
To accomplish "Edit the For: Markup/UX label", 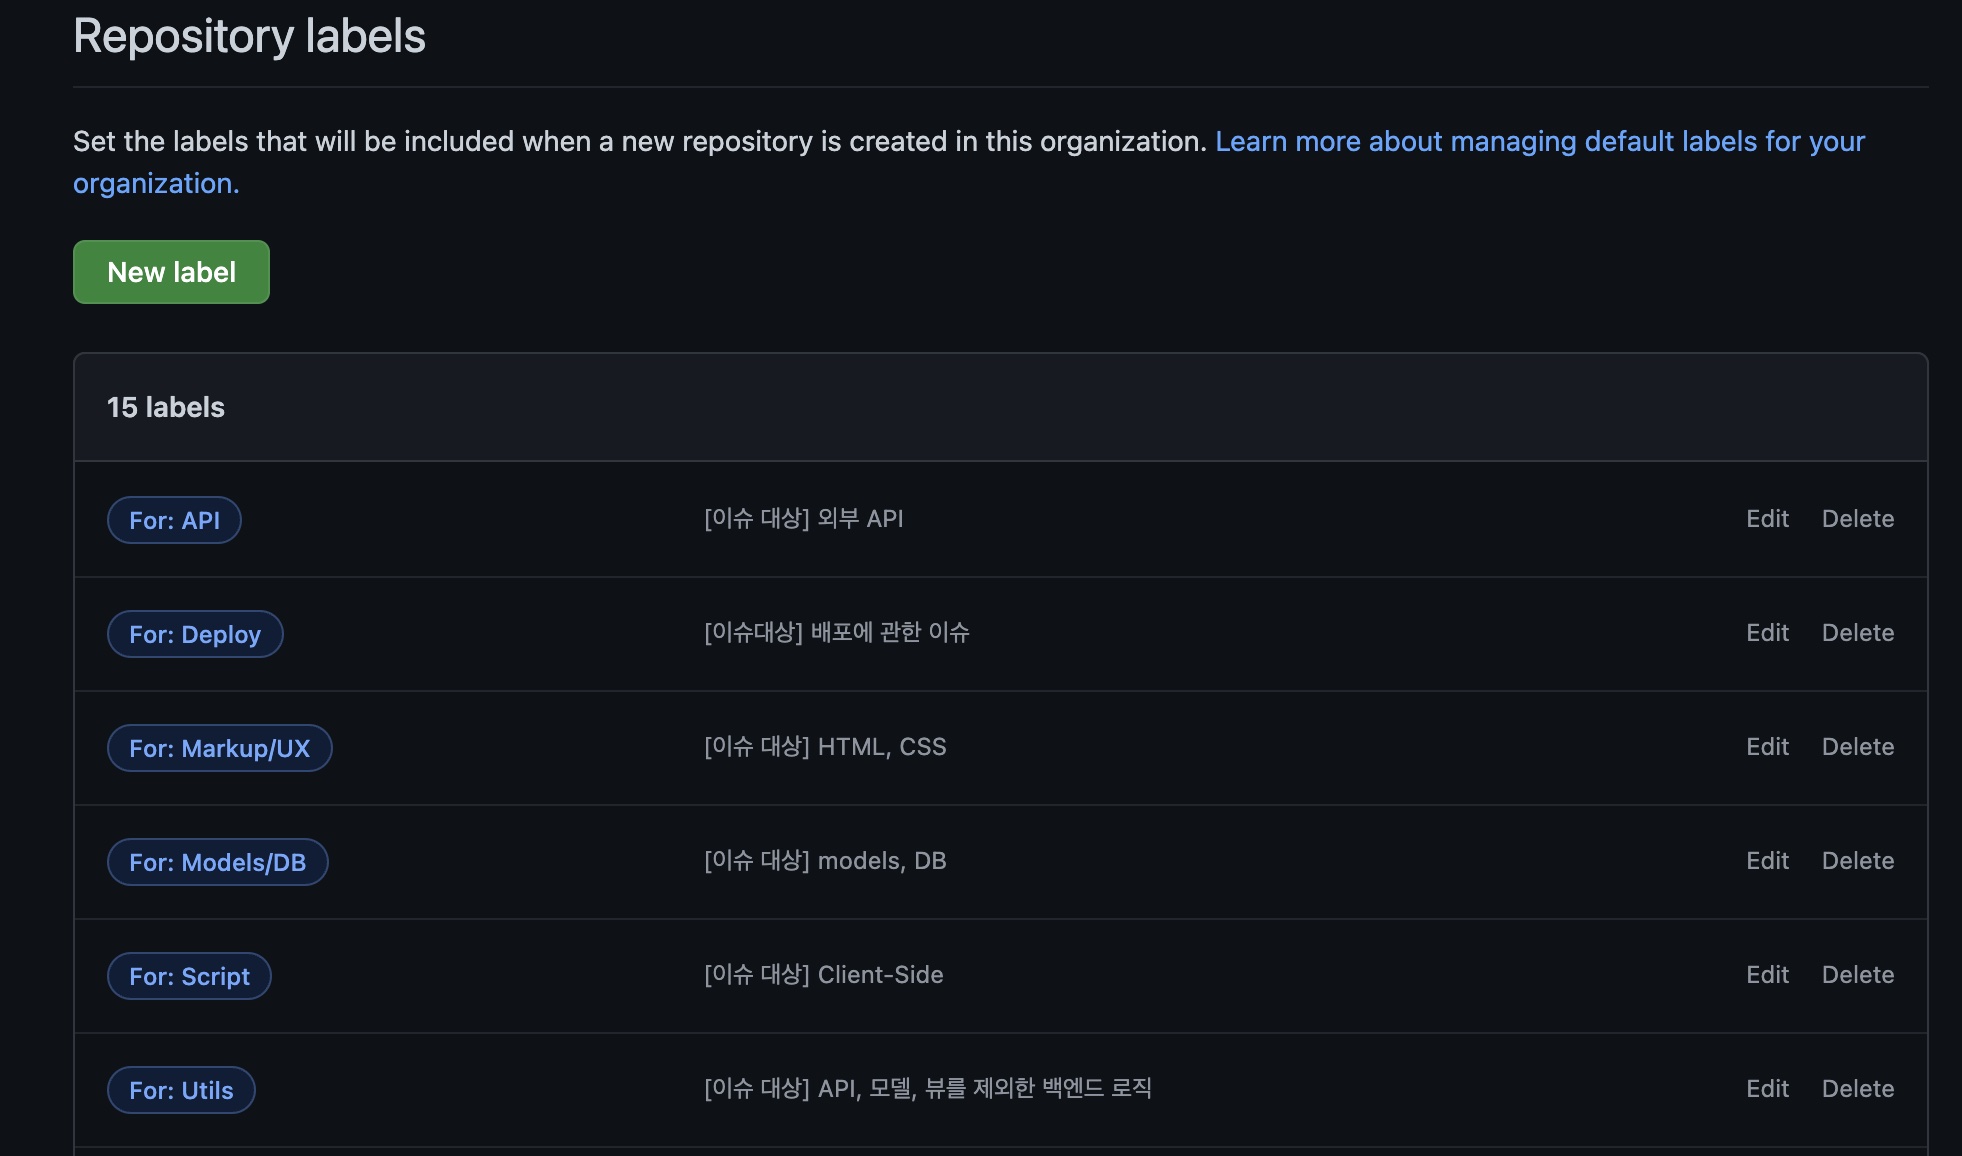I will click(1767, 747).
